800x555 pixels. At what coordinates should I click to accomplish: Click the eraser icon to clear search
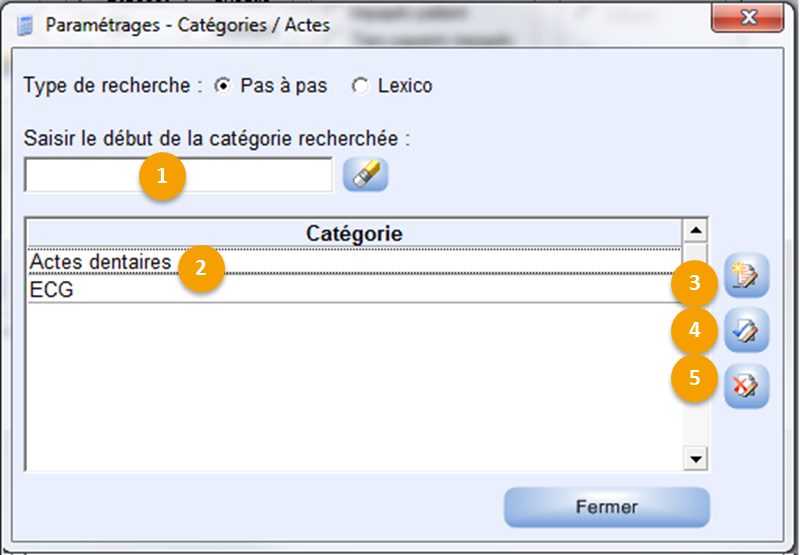click(365, 175)
